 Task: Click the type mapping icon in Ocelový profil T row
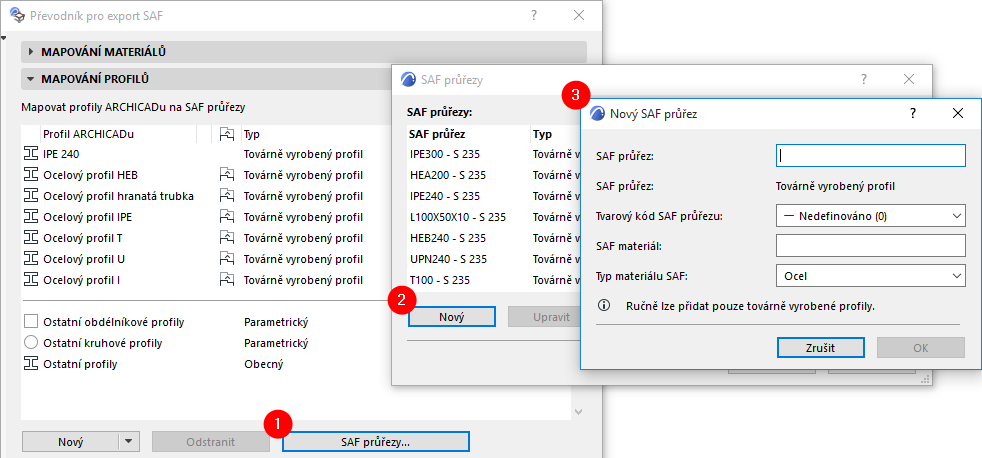point(227,238)
